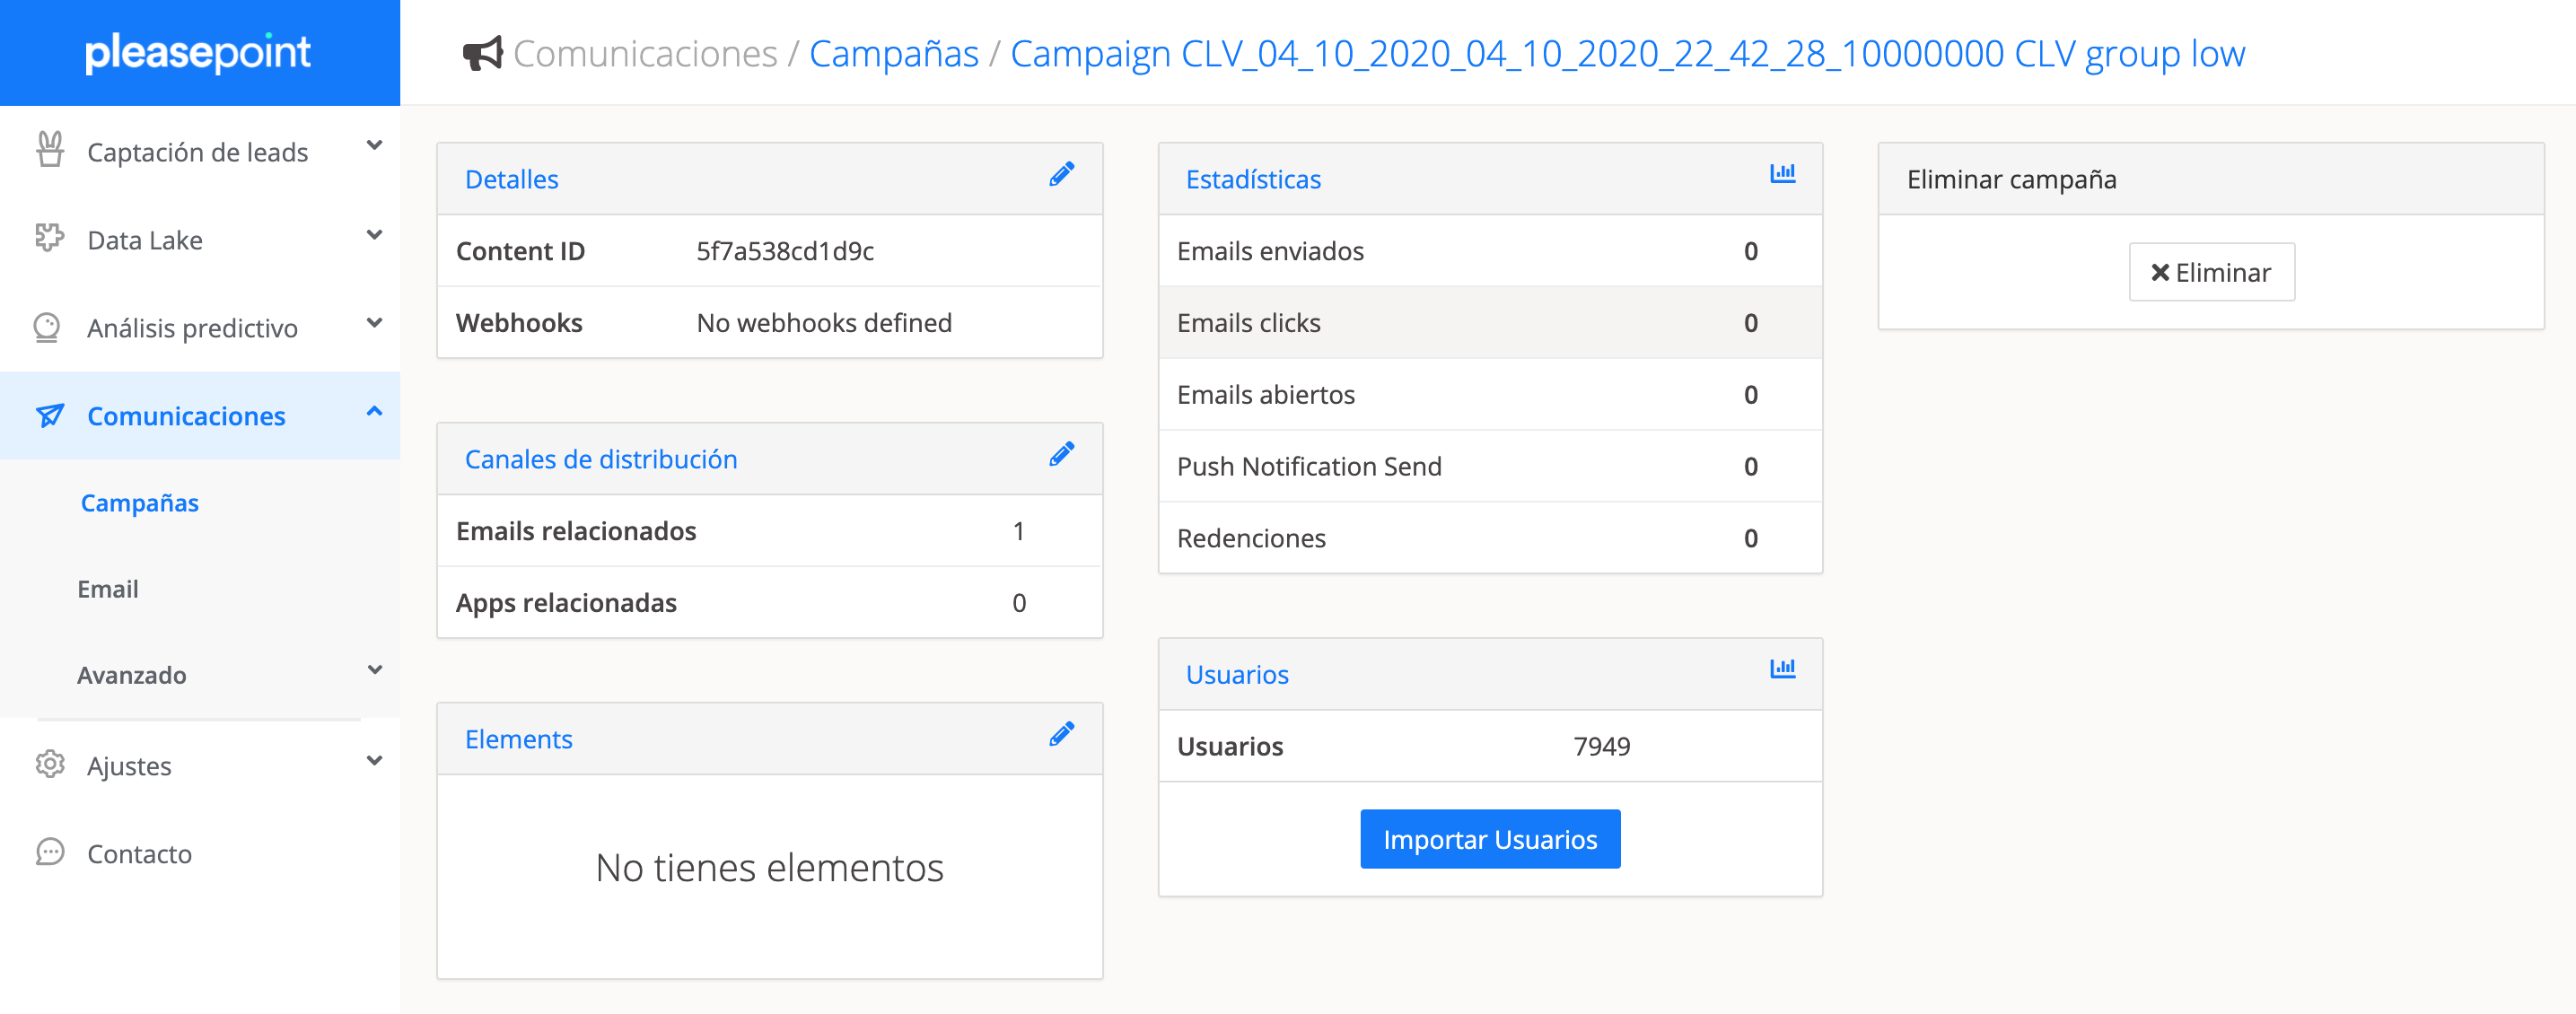Select Email in the sidebar submenu

pyautogui.click(x=108, y=589)
